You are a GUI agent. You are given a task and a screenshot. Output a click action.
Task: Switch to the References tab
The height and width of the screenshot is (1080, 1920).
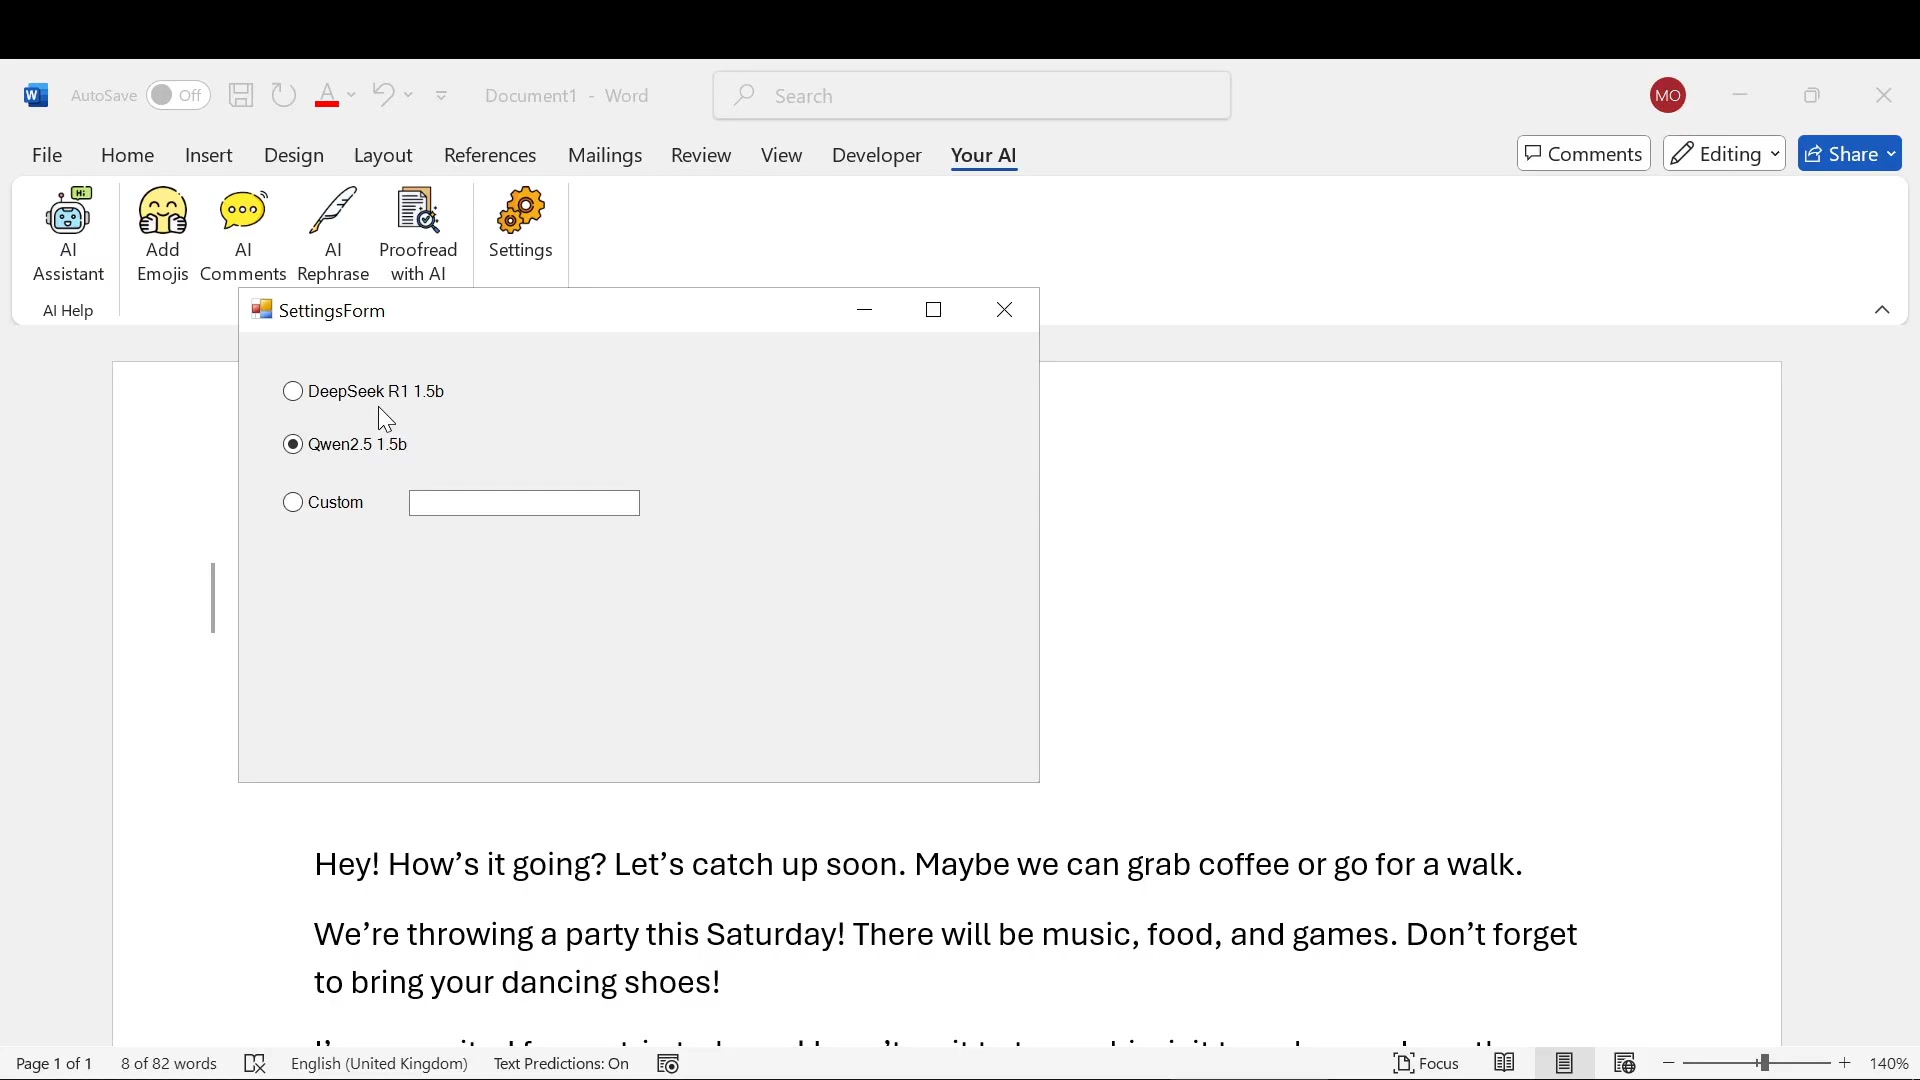pos(490,155)
